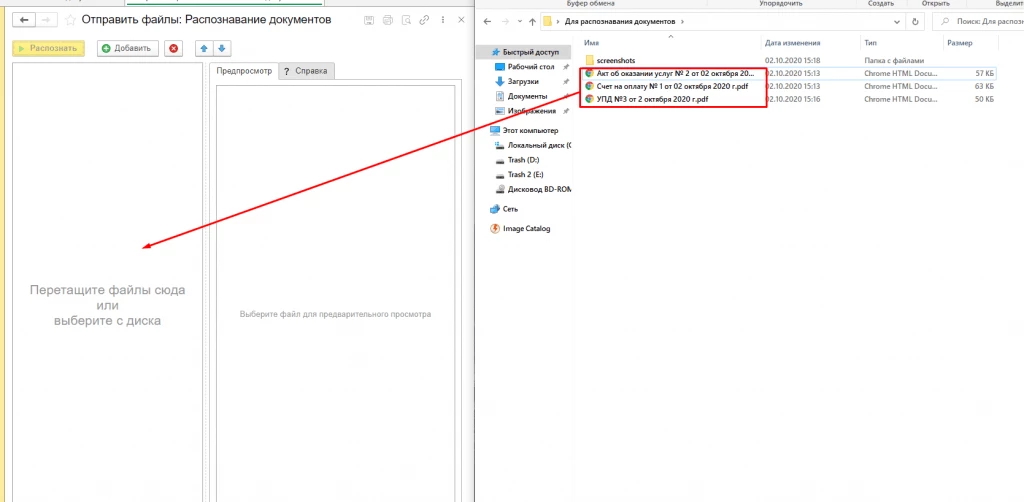
Task: Sort by the Тип column header
Action: 869,43
